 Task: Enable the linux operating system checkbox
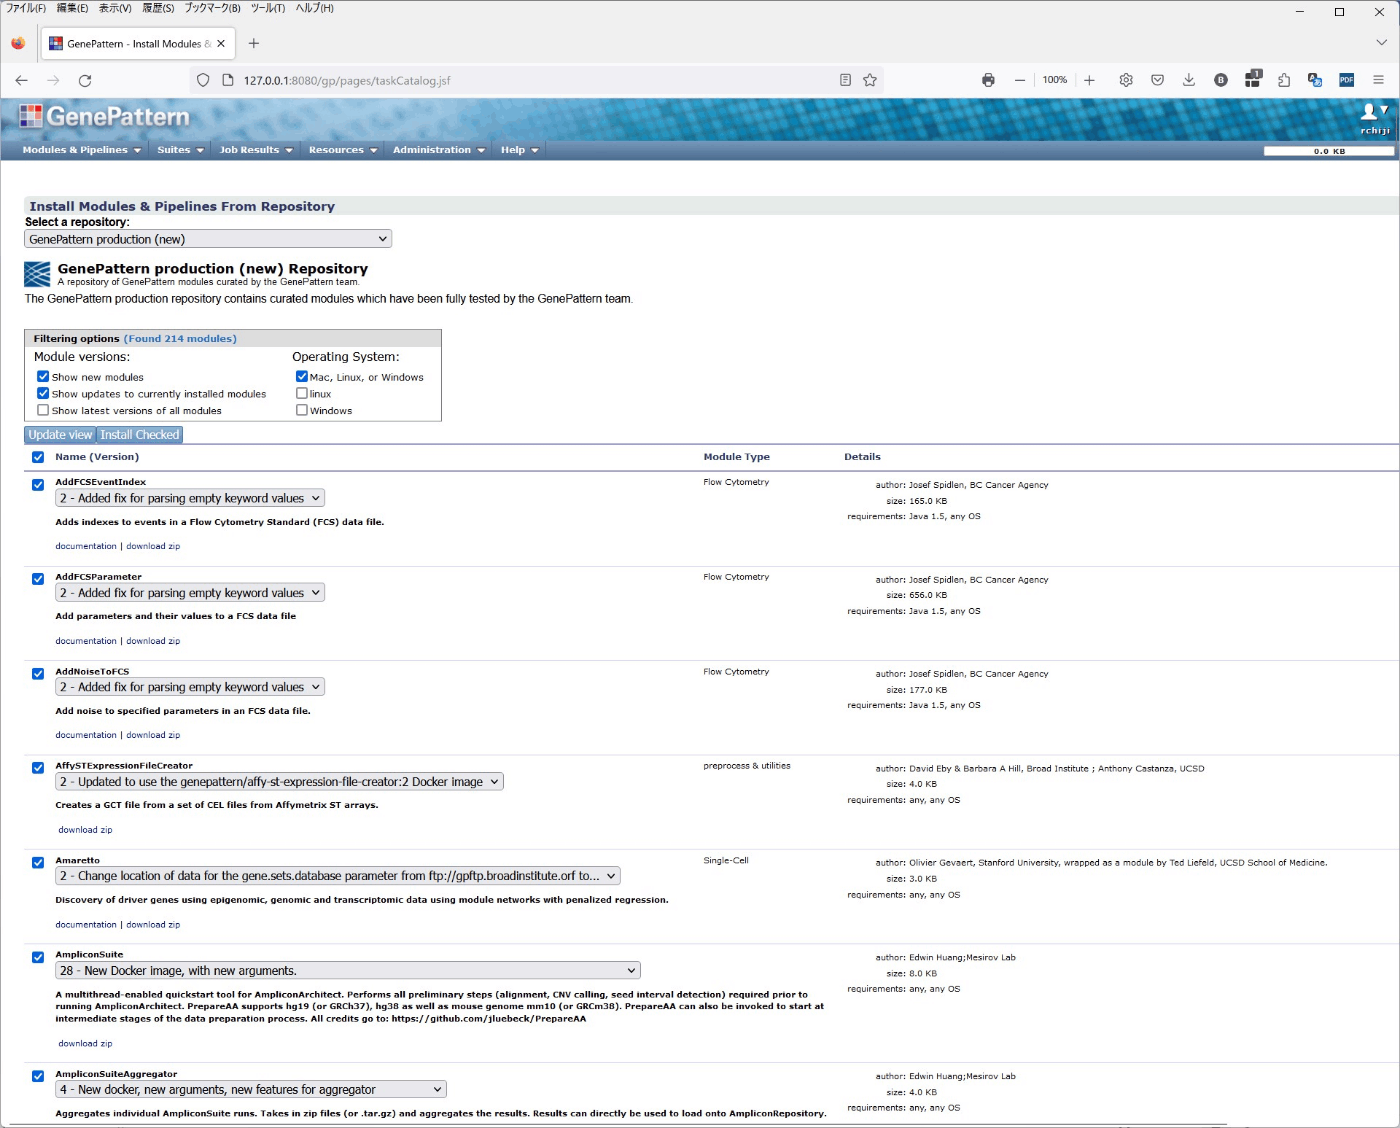tap(301, 394)
